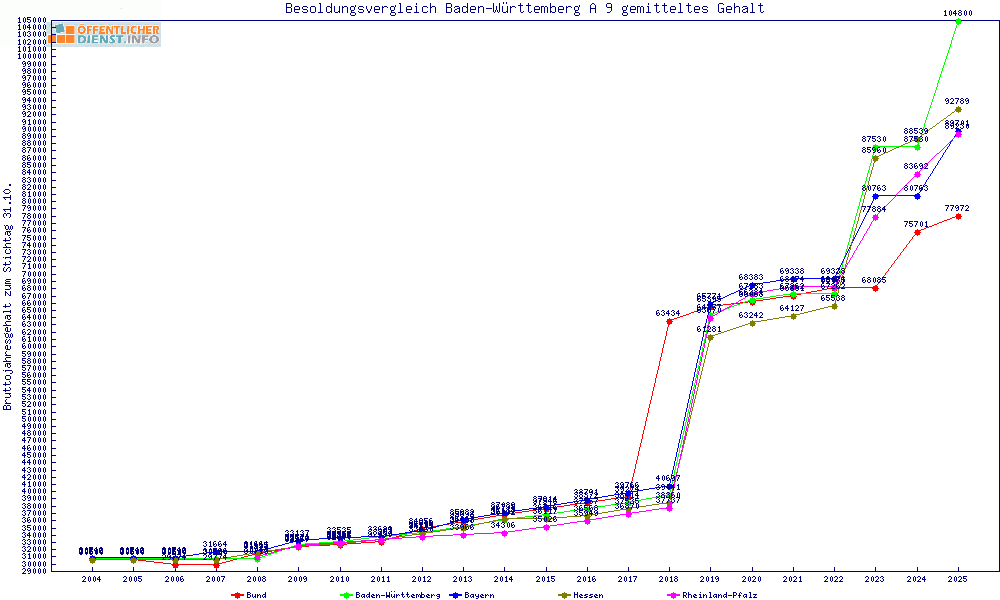
Task: Select the Rheinland-Pfalz legend label
Action: tap(719, 595)
